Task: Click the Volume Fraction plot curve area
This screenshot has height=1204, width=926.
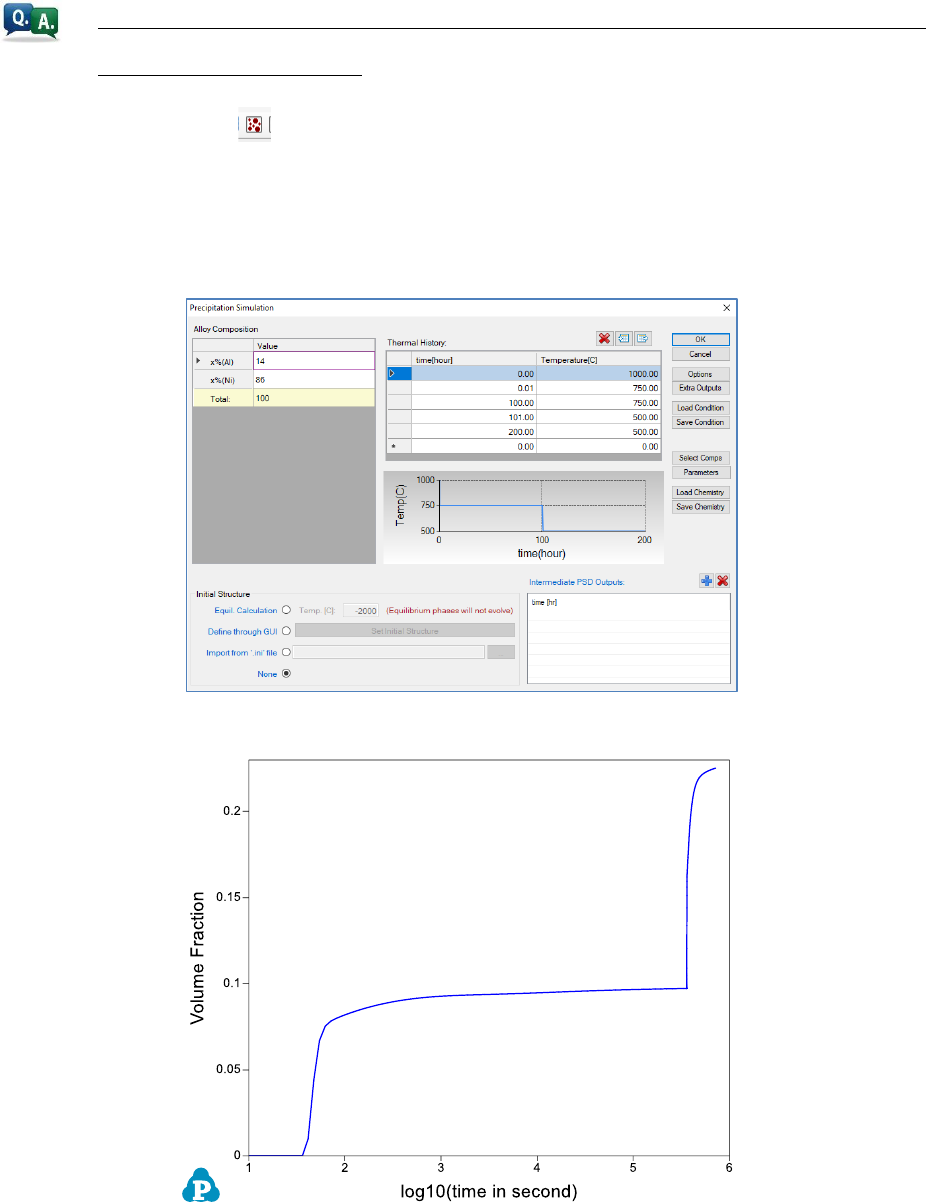Action: (488, 958)
